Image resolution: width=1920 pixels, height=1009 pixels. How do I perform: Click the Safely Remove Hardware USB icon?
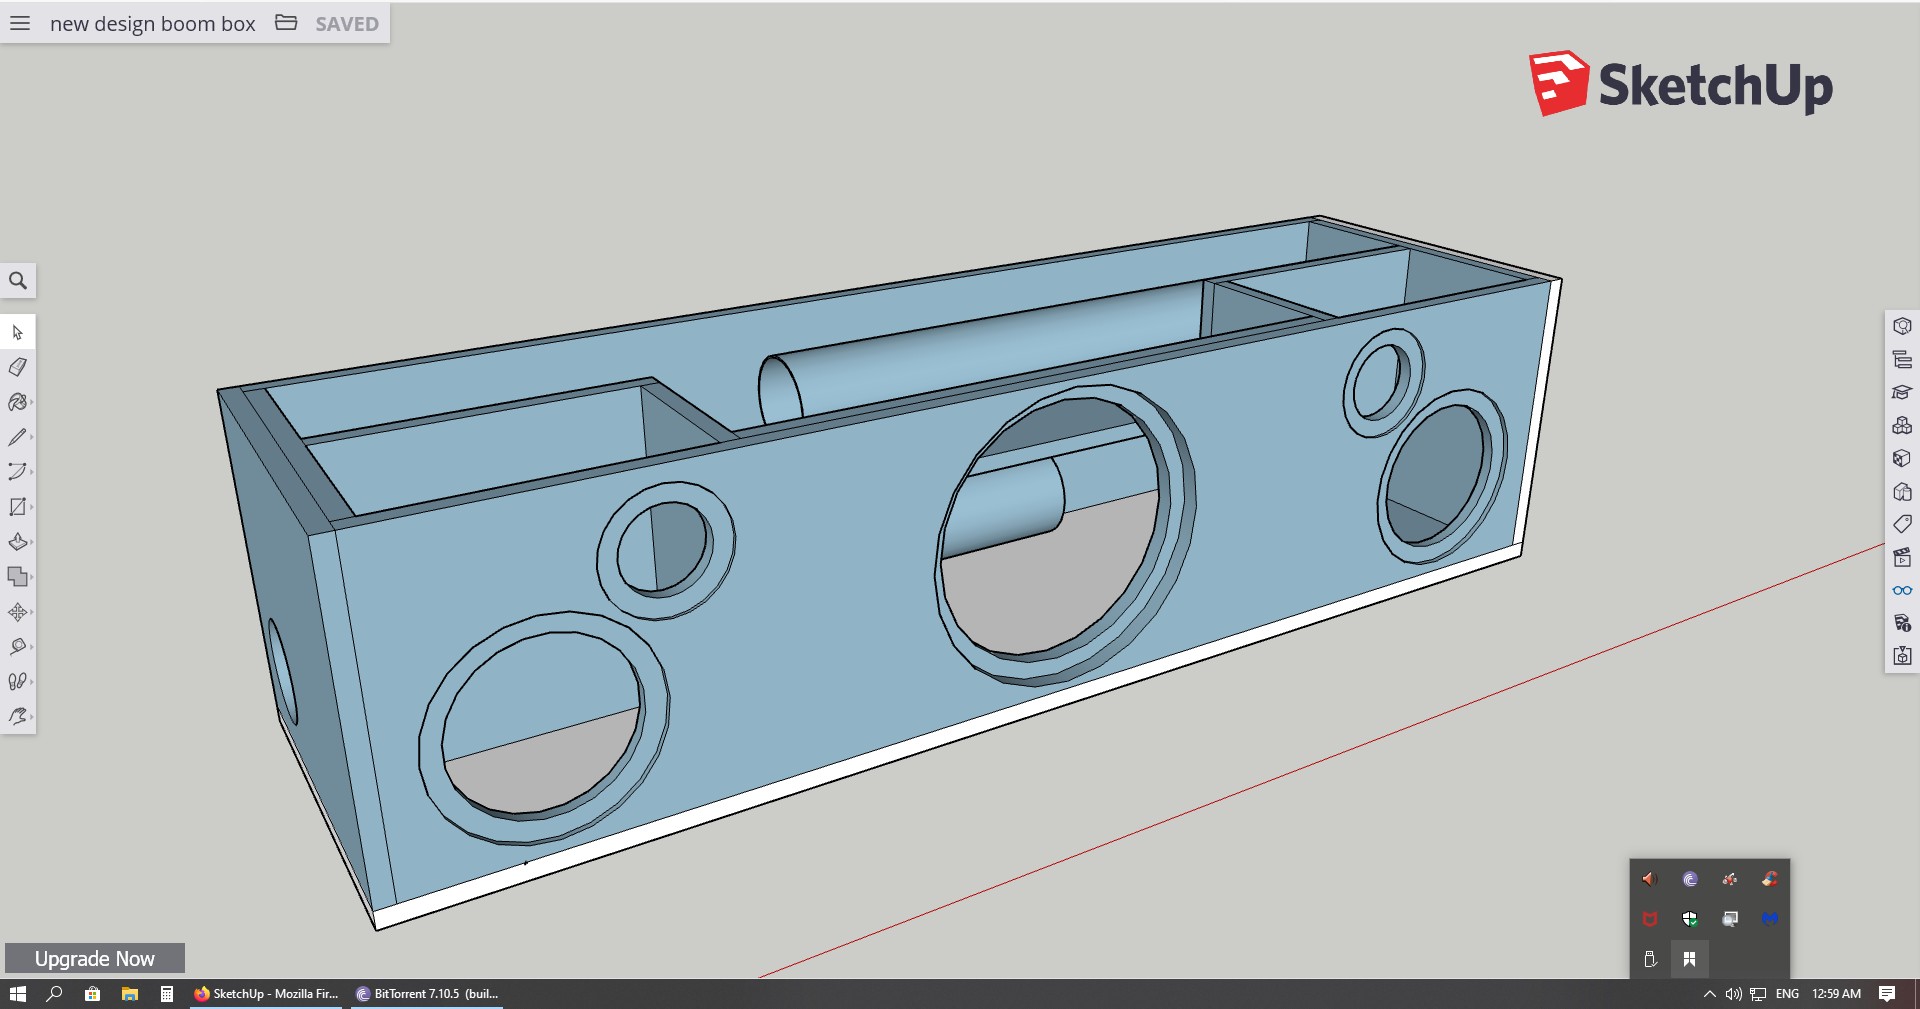[x=1650, y=959]
